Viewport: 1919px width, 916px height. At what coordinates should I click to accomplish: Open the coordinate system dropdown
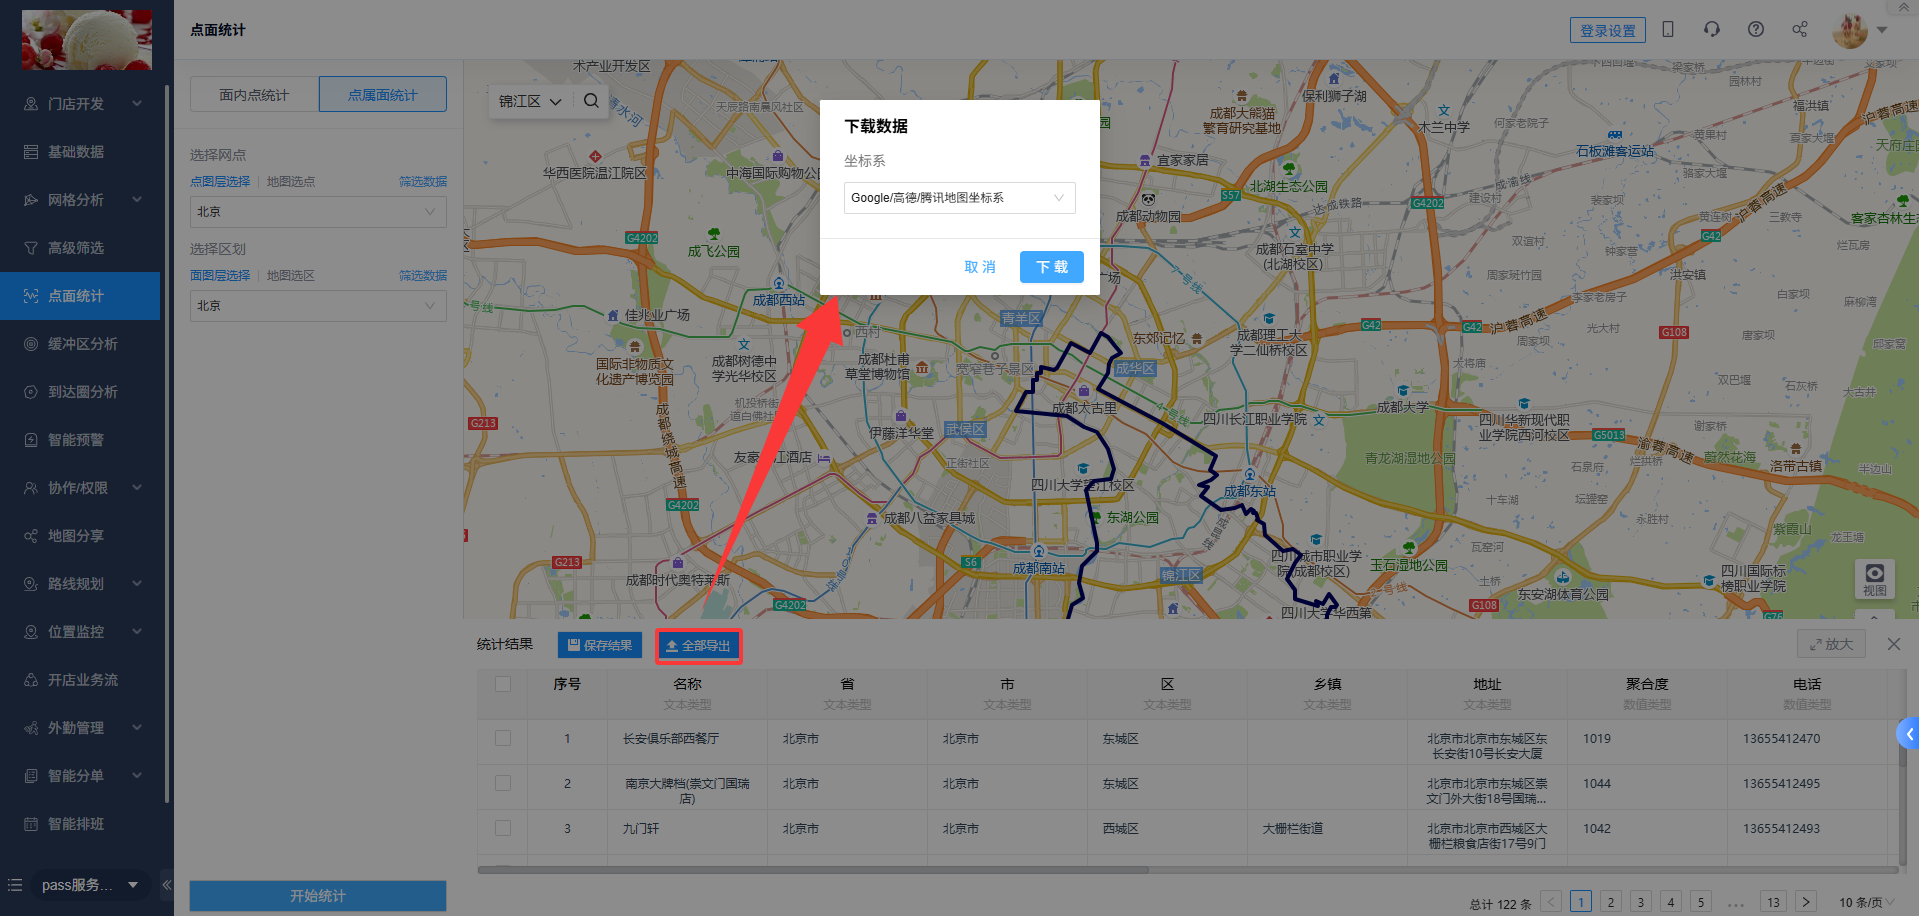(959, 198)
